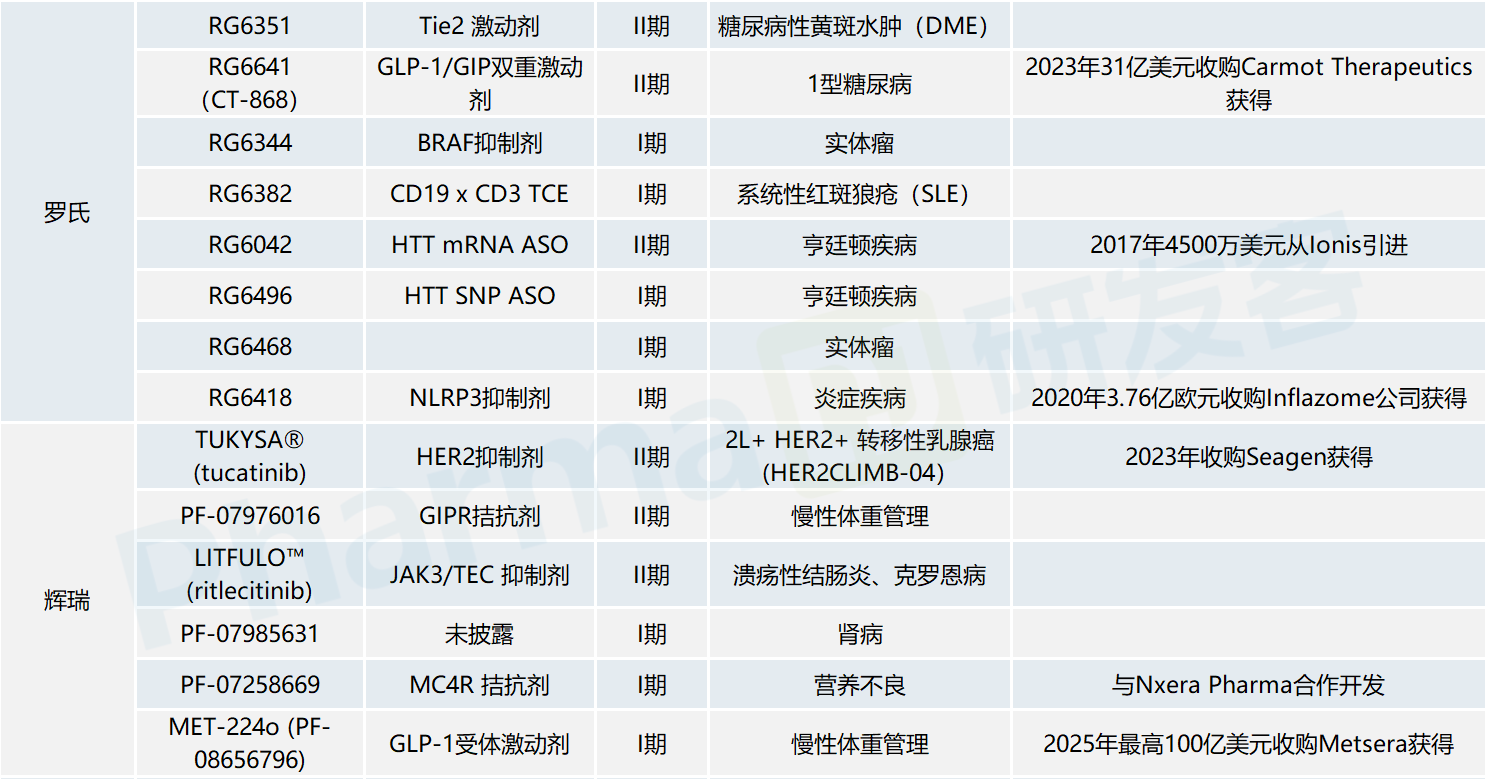Select the 罗氏 company cell
Image resolution: width=1487 pixels, height=779 pixels.
pyautogui.click(x=67, y=212)
